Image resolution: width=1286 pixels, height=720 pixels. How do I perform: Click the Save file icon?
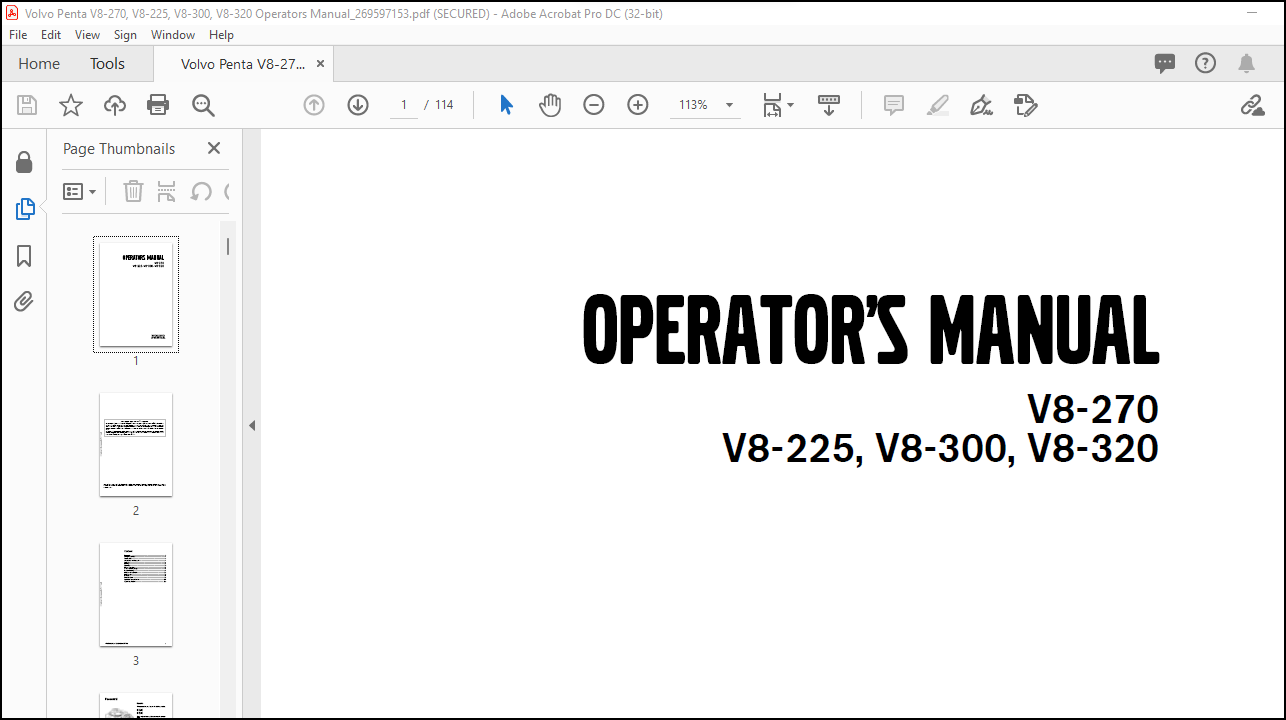click(27, 105)
